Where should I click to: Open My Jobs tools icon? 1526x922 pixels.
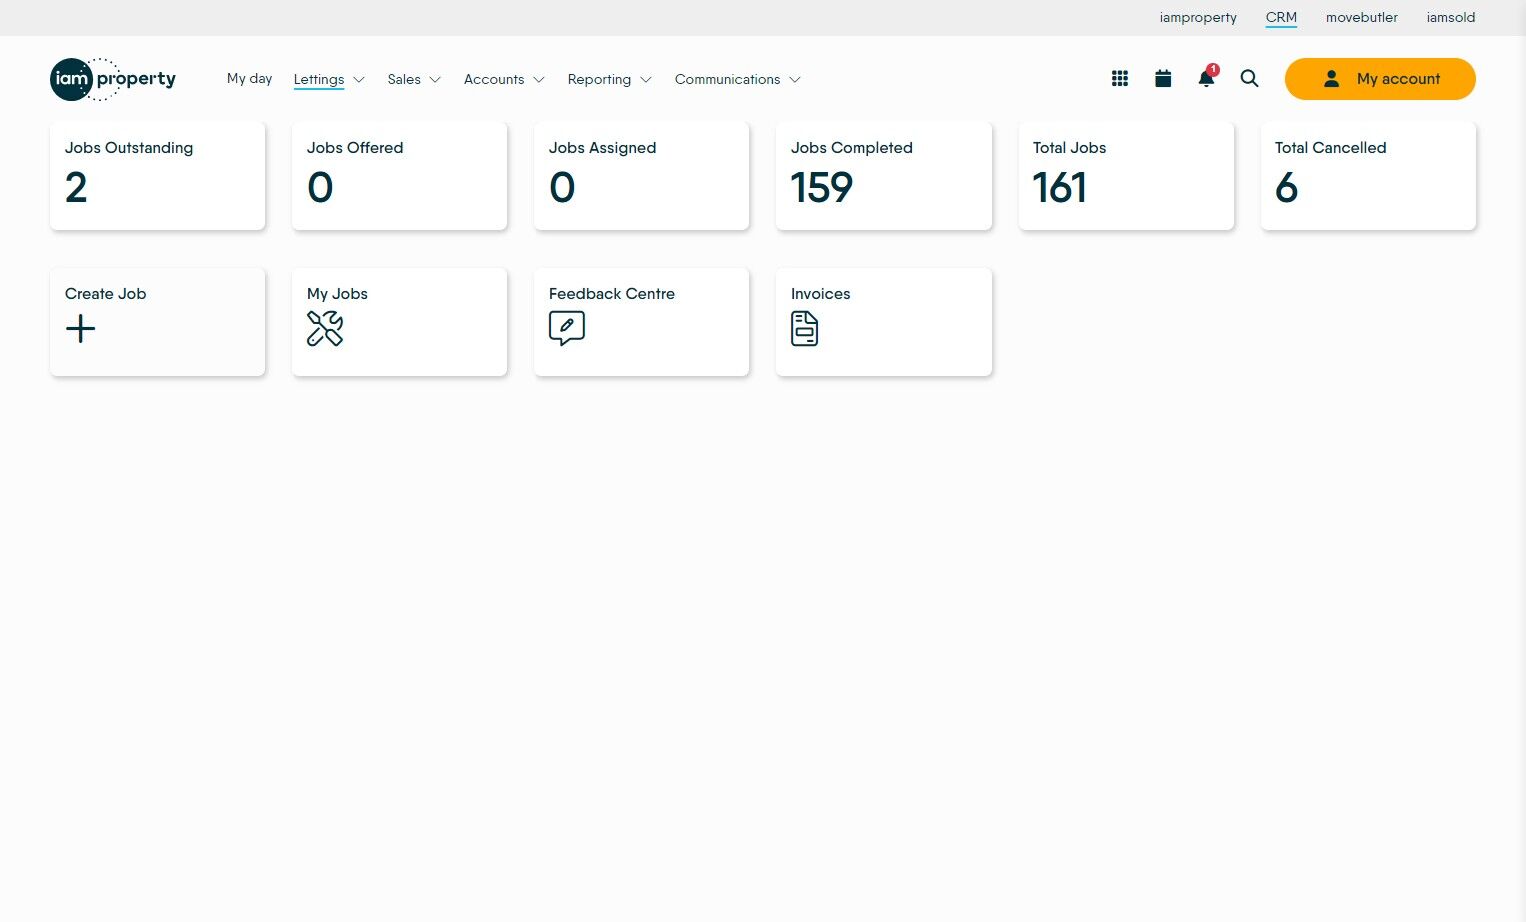click(325, 328)
